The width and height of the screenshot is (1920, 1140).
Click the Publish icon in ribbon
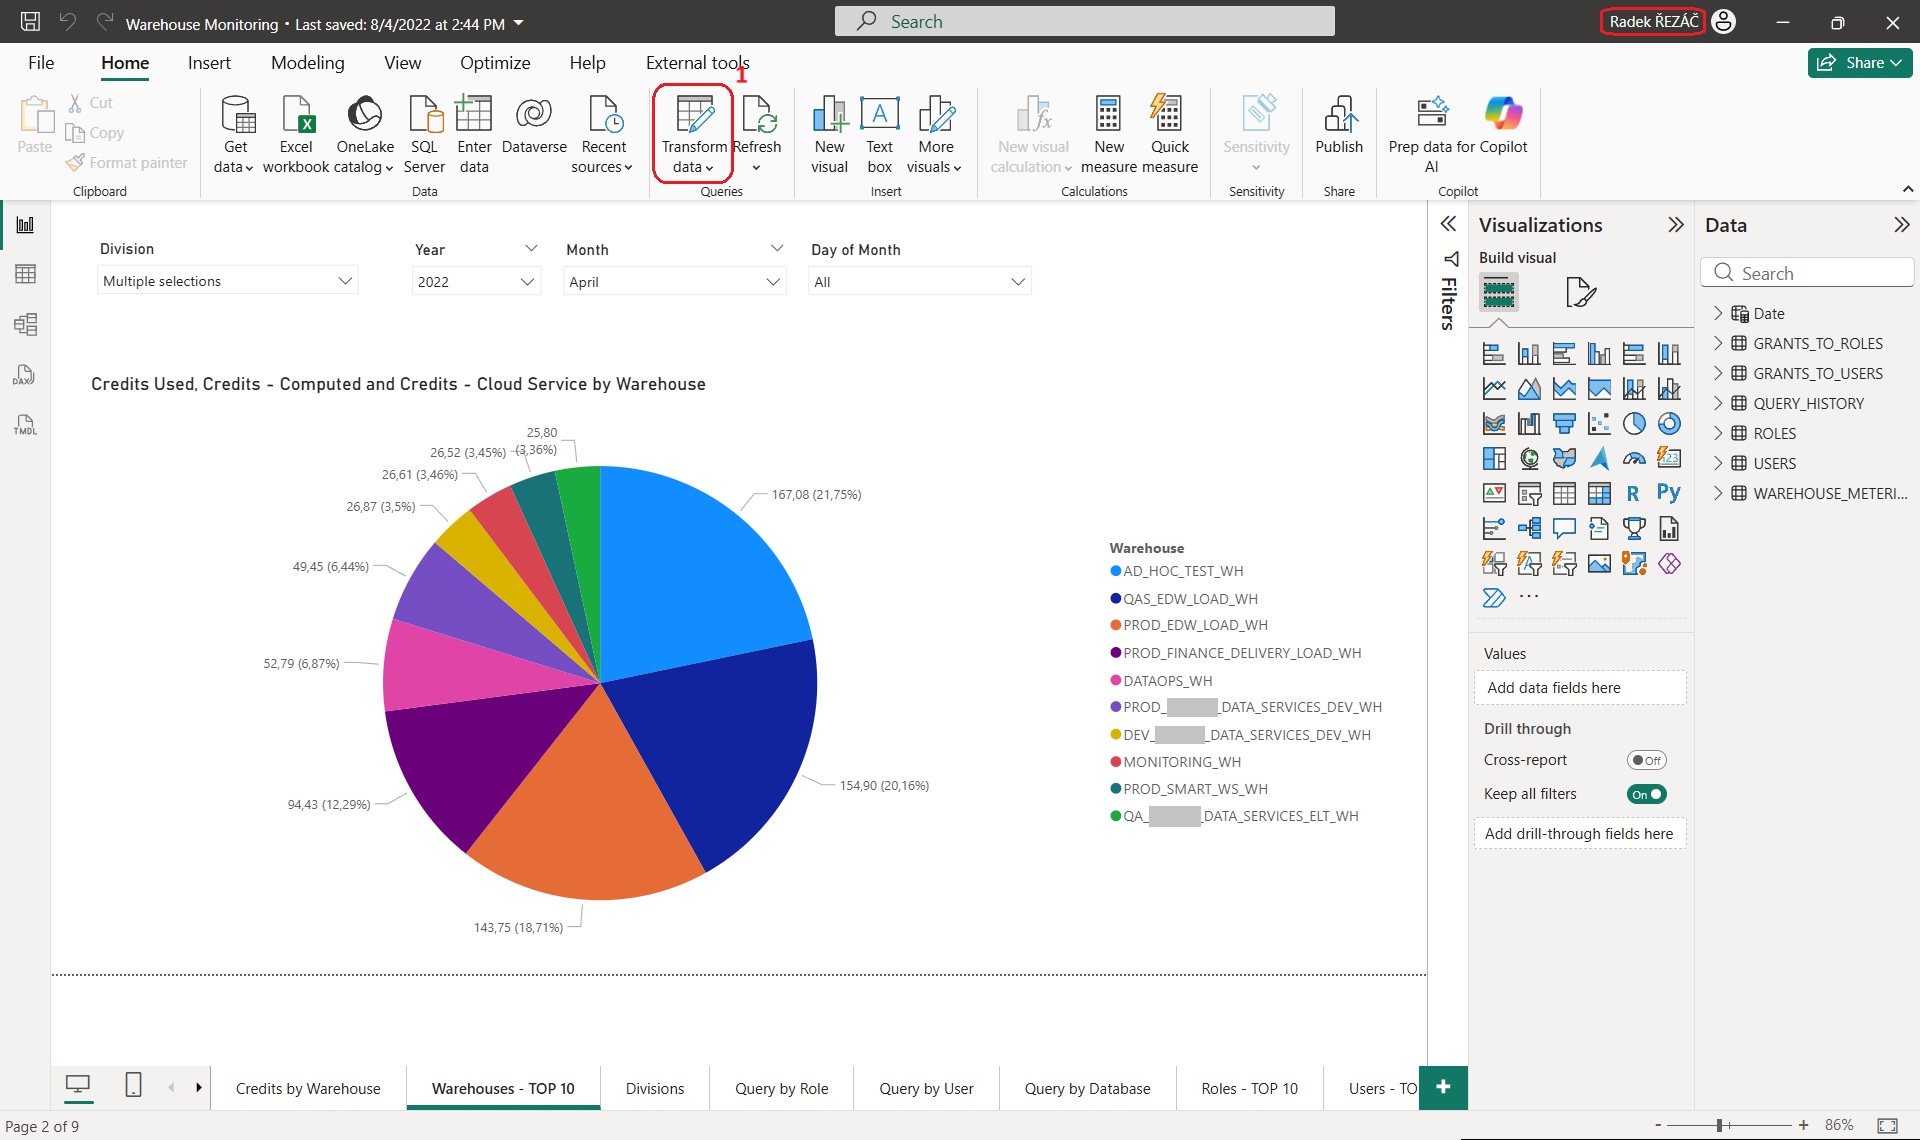point(1338,115)
